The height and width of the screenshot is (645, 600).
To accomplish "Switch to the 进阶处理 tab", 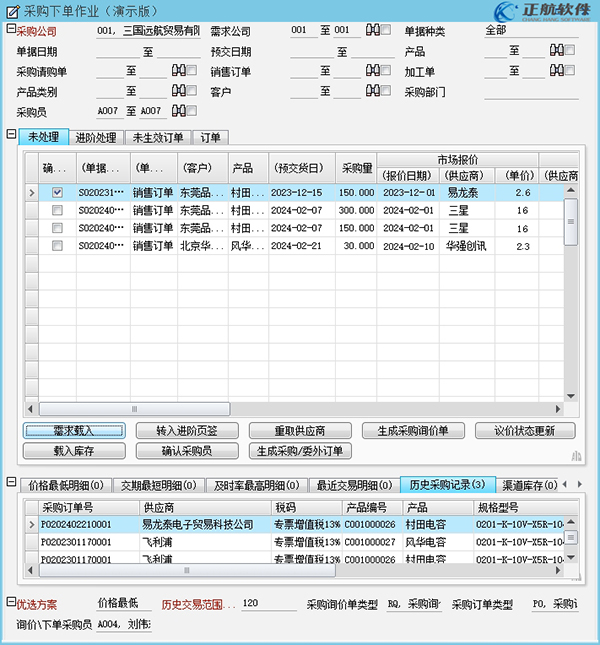I will [x=96, y=138].
